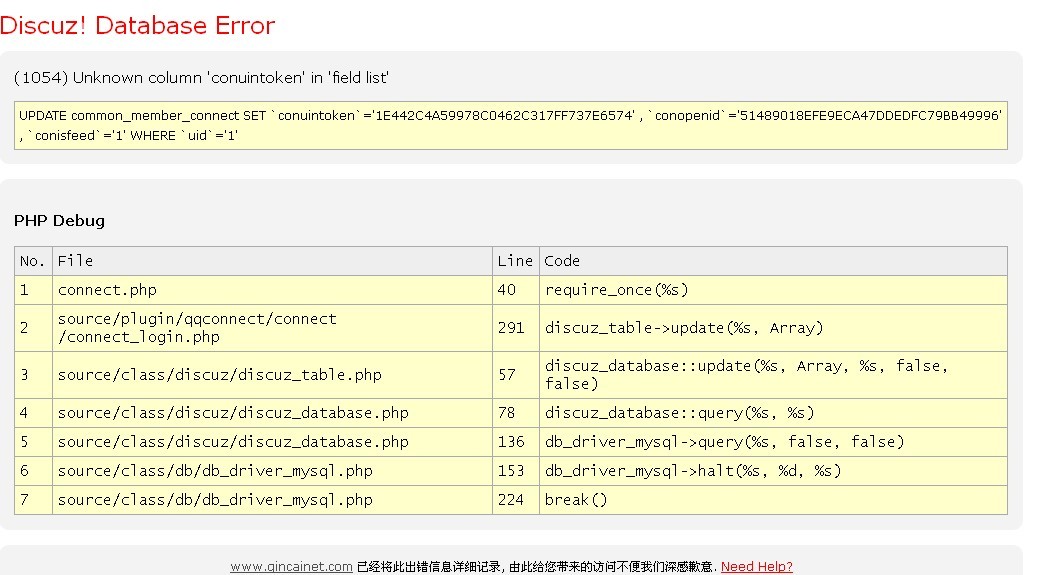Image resolution: width=1060 pixels, height=575 pixels.
Task: Click the 'File' column header
Action: pyautogui.click(x=272, y=261)
